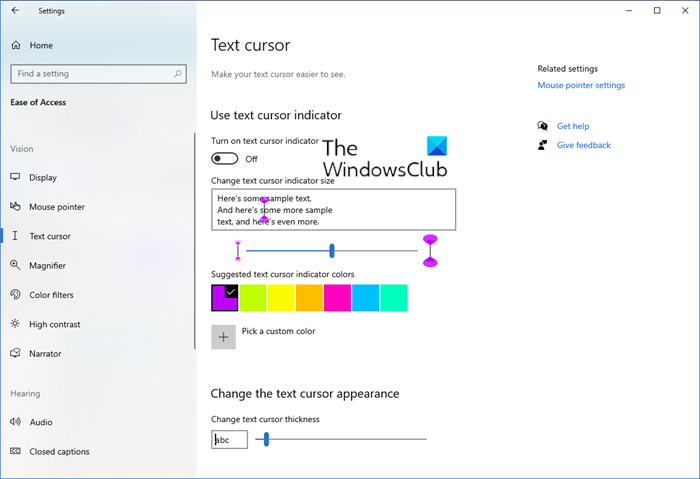Select the yellow indicator color swatch
Screen dimensions: 700x479
(281, 298)
